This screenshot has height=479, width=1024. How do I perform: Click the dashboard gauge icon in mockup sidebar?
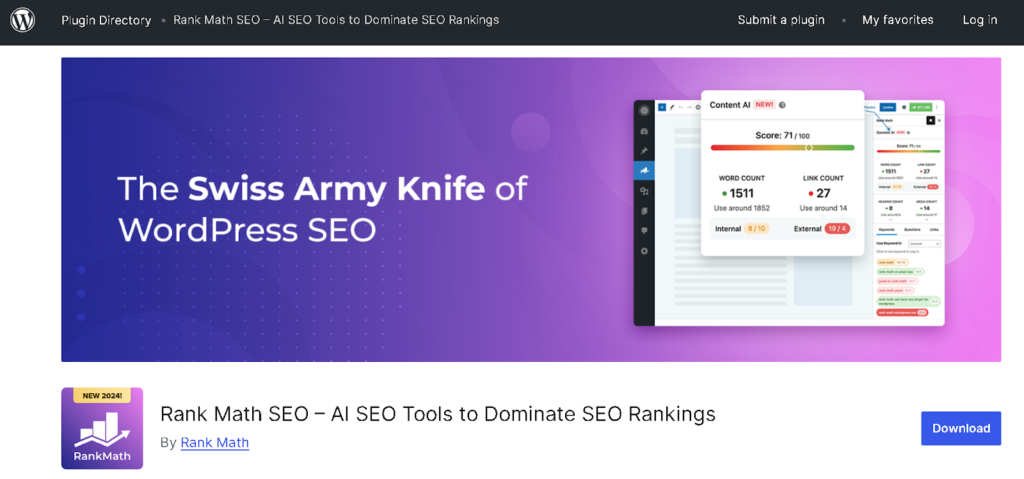point(644,130)
